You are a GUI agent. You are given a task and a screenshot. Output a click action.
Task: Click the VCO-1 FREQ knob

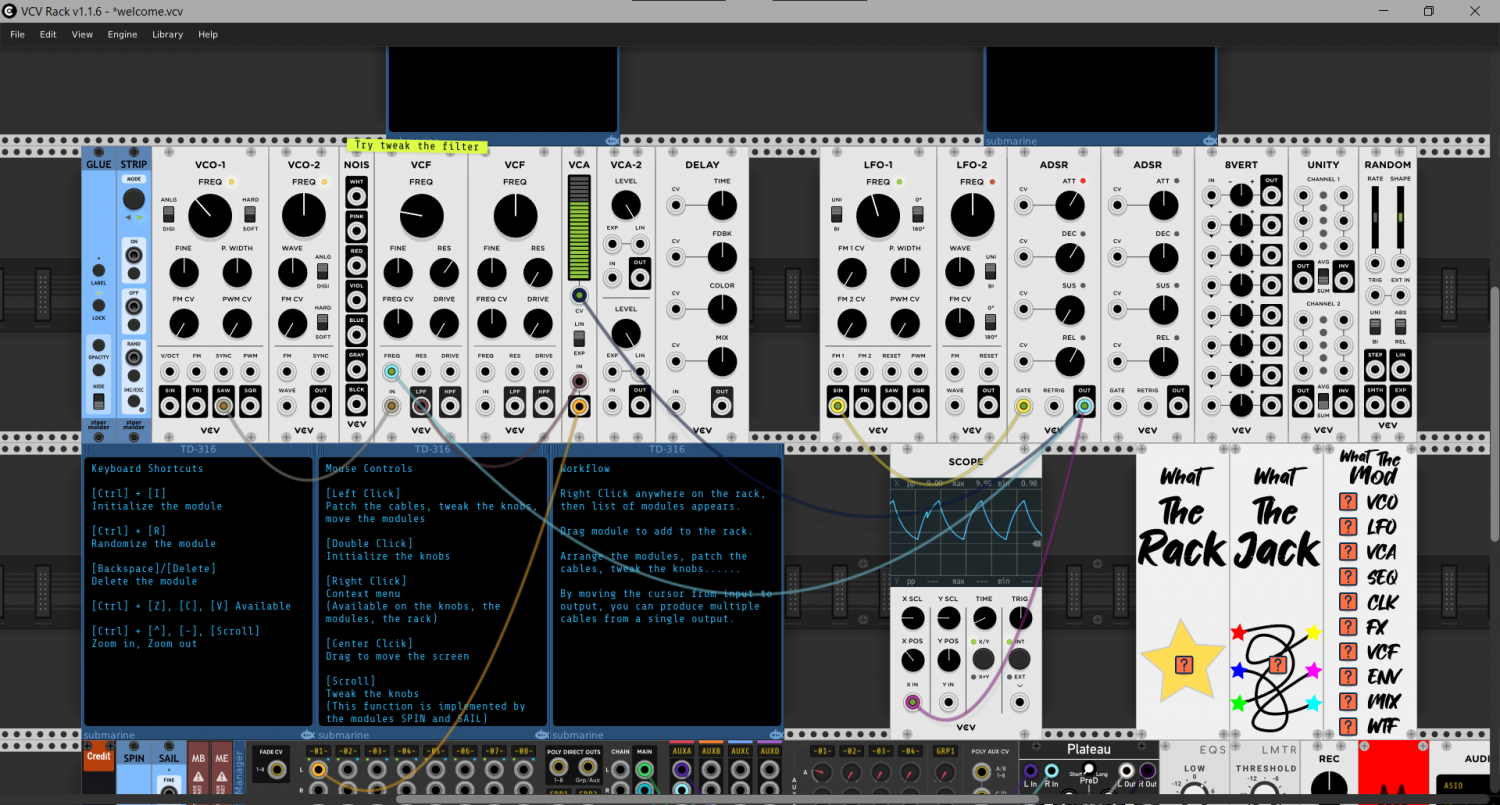point(210,214)
